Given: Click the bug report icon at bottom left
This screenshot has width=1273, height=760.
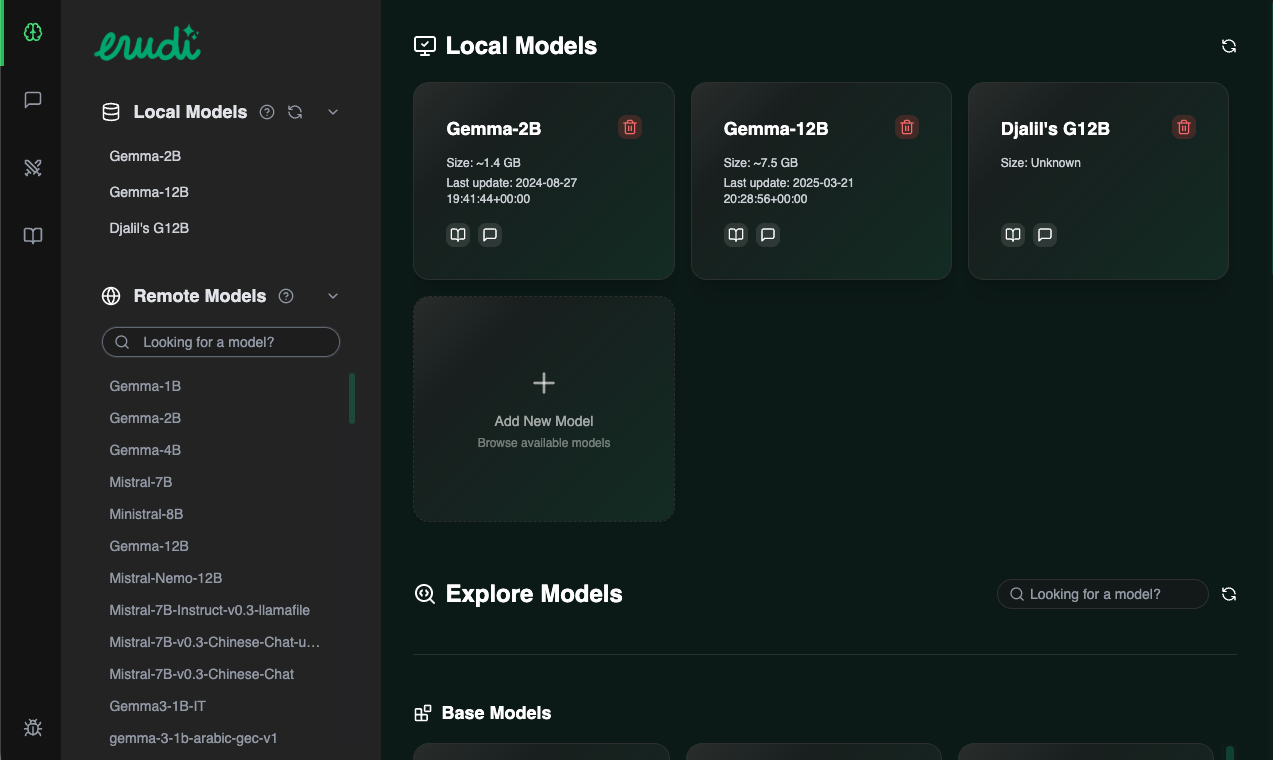Looking at the screenshot, I should pyautogui.click(x=33, y=728).
